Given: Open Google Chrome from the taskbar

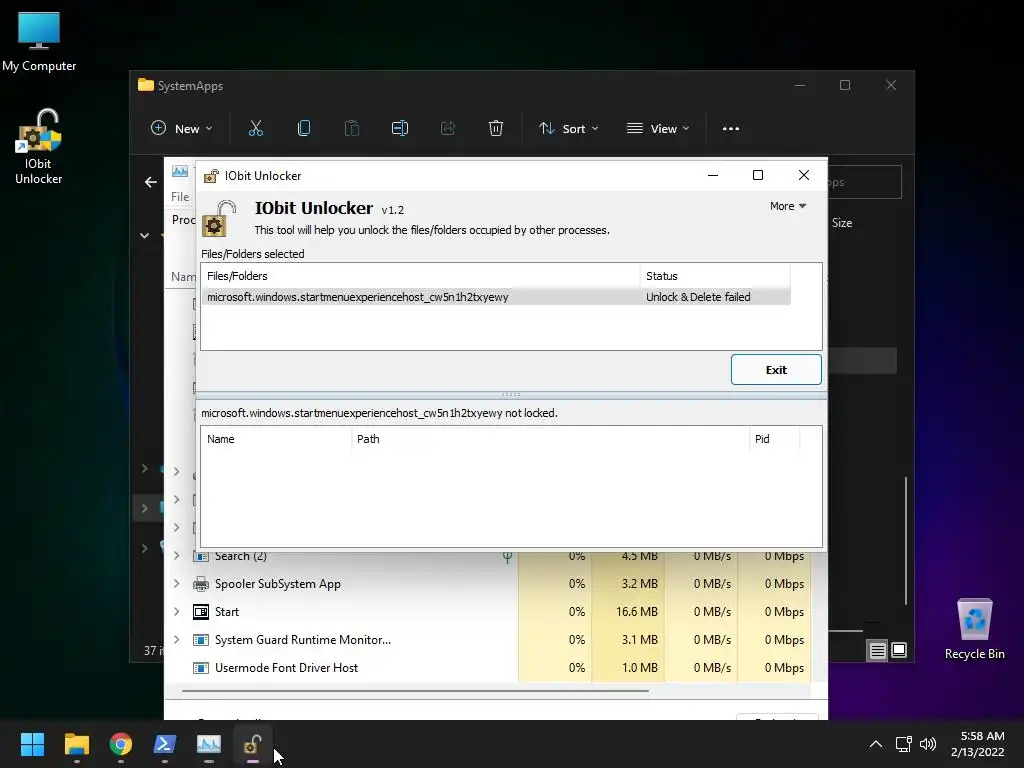Looking at the screenshot, I should click(121, 744).
